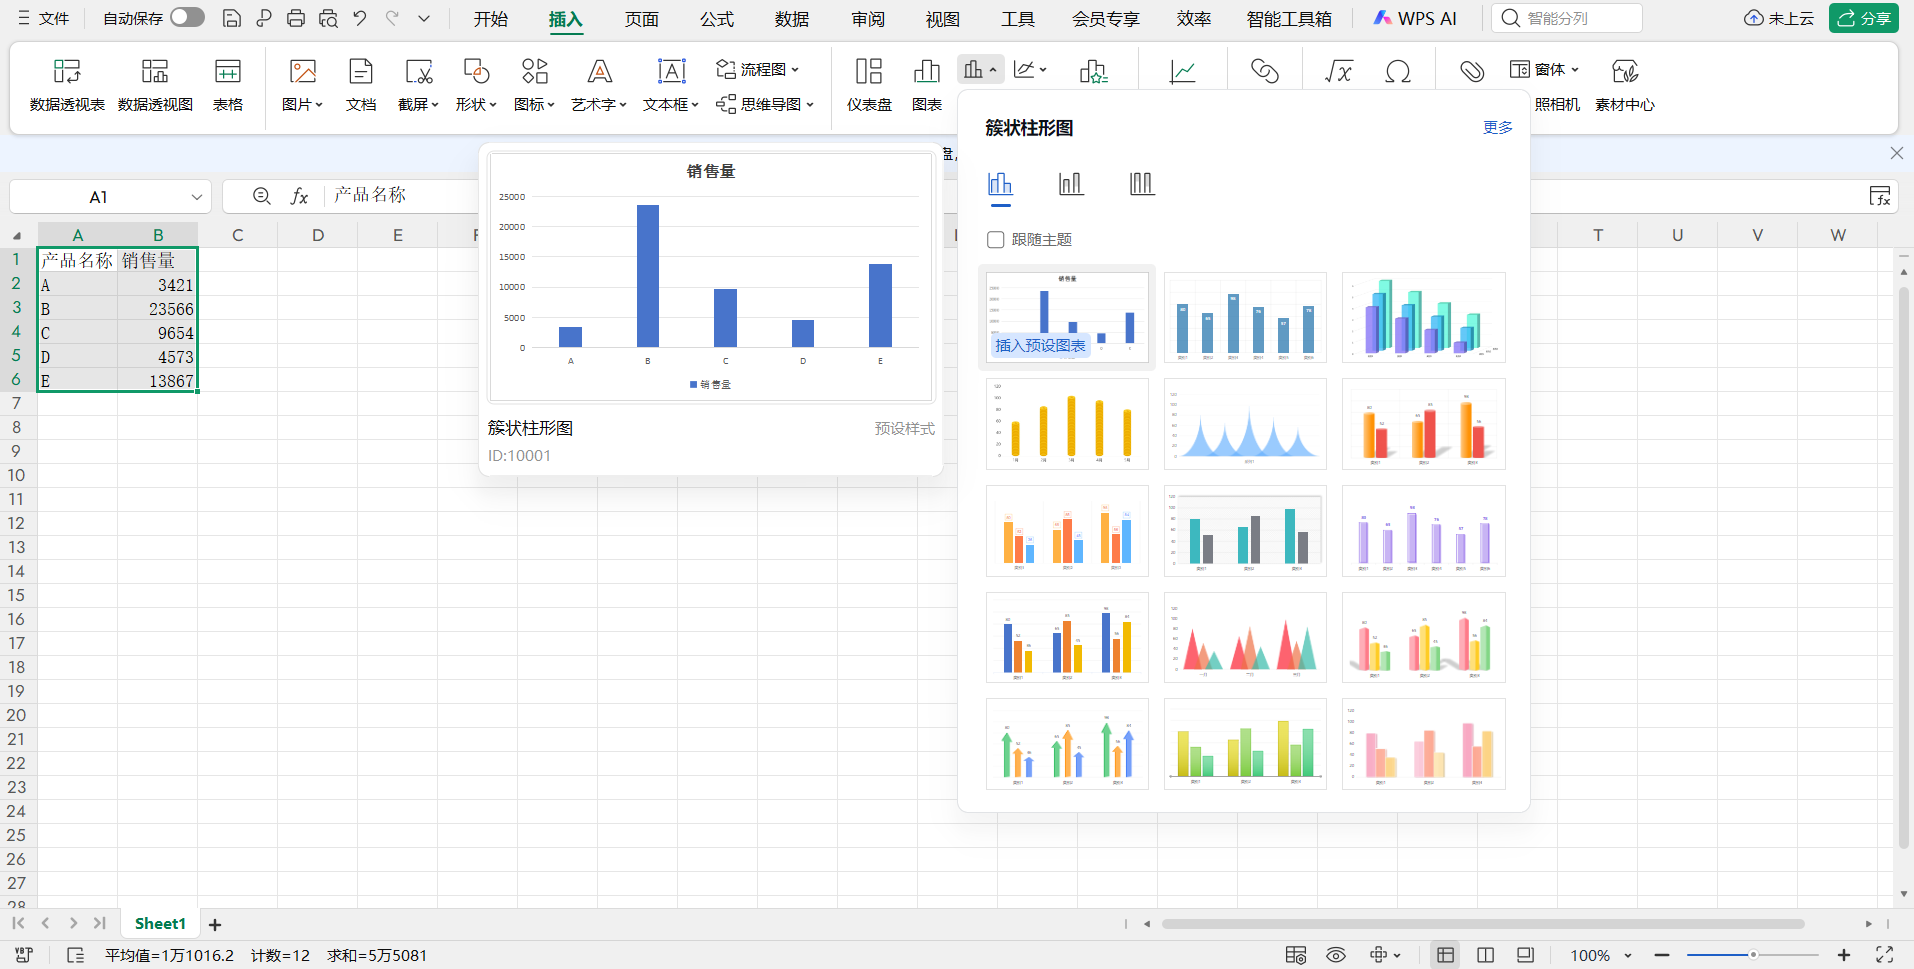
Task: Click the green 分享 share button
Action: click(x=1864, y=18)
